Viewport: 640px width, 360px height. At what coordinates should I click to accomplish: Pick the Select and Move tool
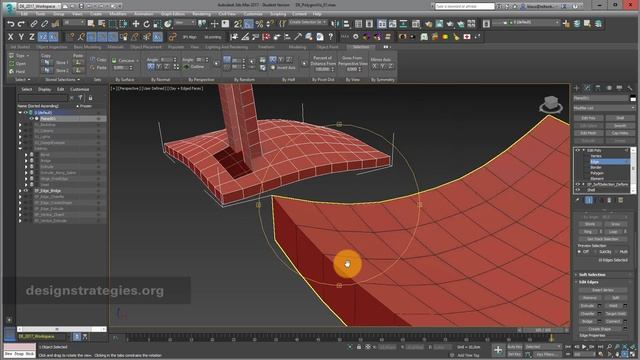[136, 24]
